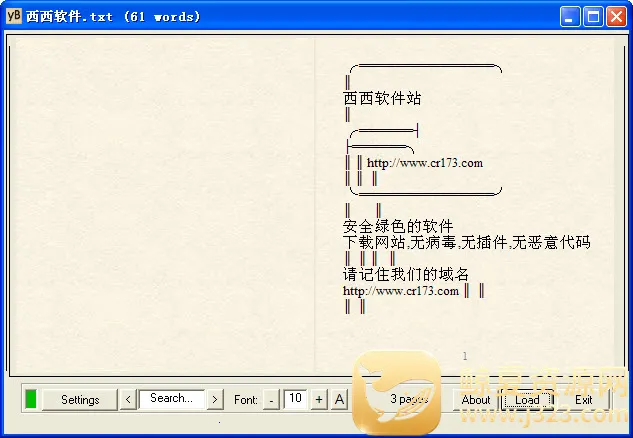This screenshot has width=633, height=438.
Task: Click inside the Search text box
Action: [171, 398]
